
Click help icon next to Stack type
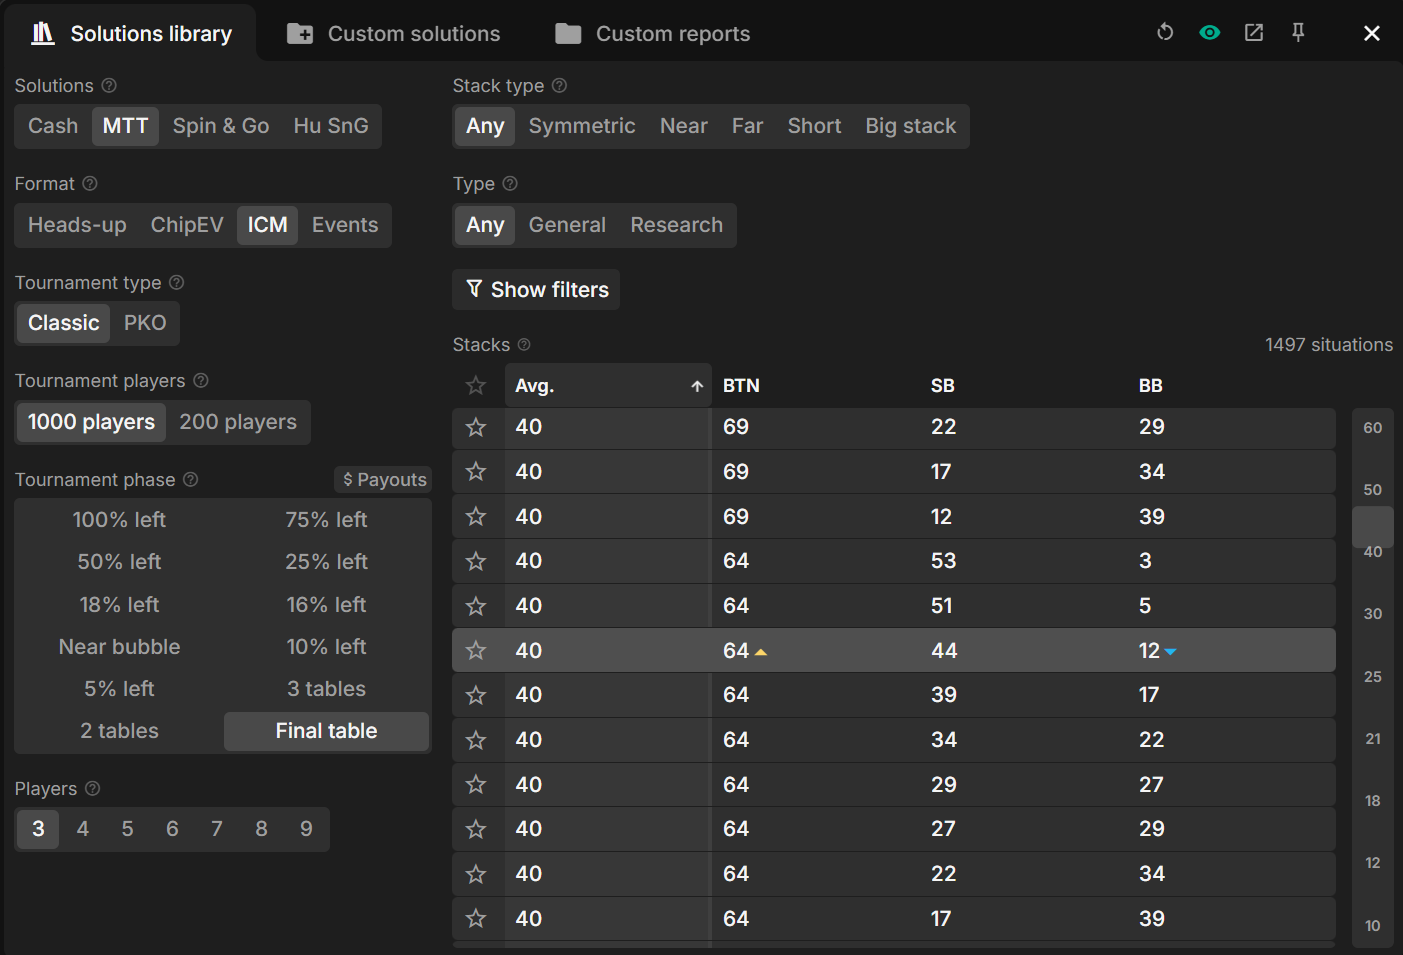pos(560,86)
